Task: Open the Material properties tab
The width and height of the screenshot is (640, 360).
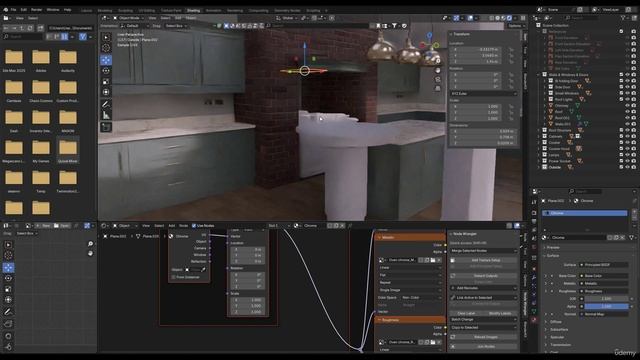Action: [534, 320]
